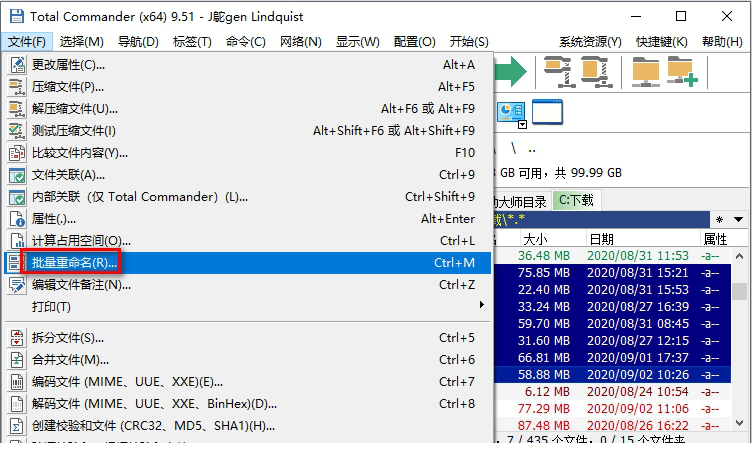Open the 开始(S) menu
Image resolution: width=752 pixels, height=460 pixels.
tap(469, 42)
